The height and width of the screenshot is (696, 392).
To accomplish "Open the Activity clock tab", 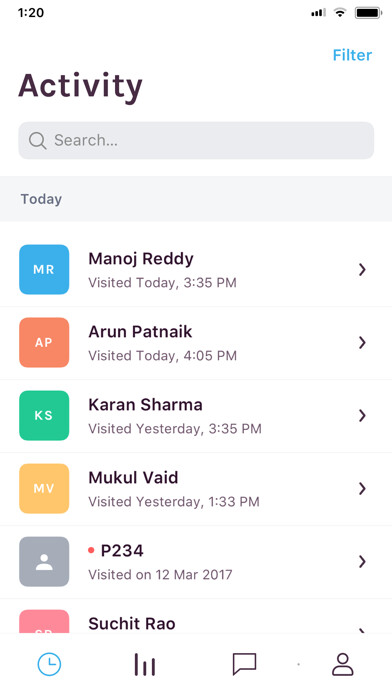I will pyautogui.click(x=49, y=664).
